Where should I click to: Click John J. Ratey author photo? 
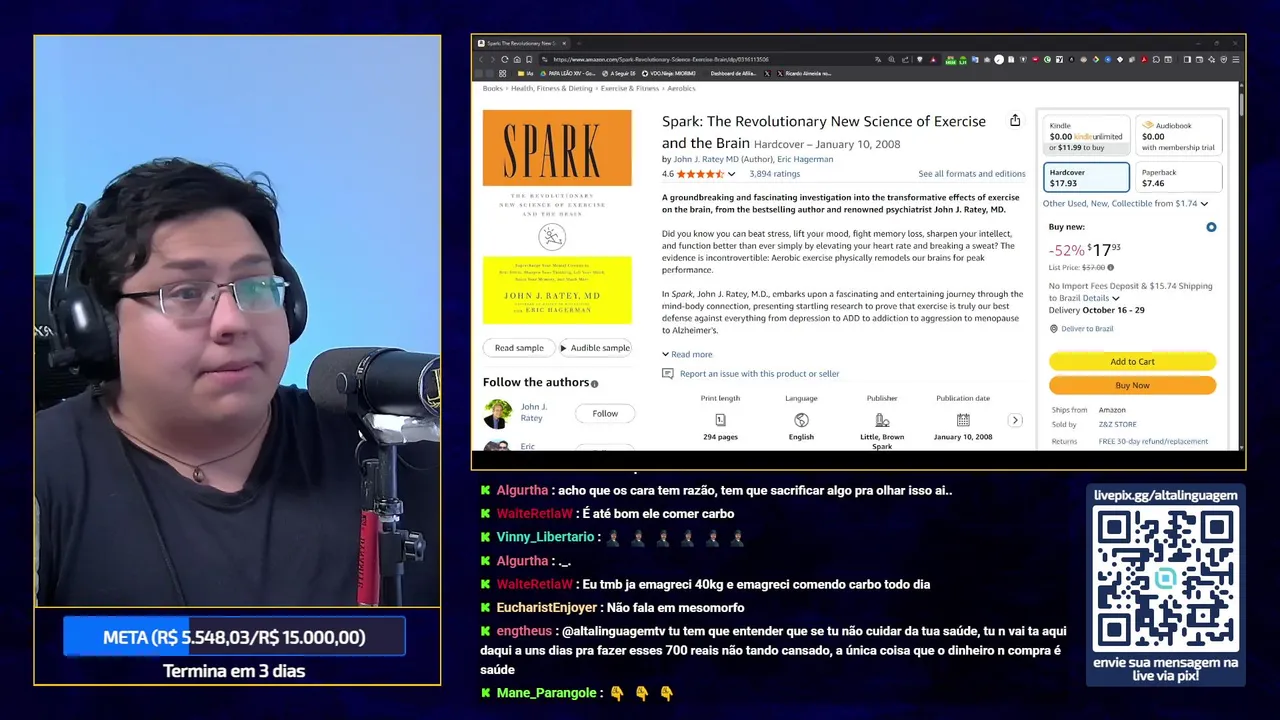click(x=498, y=413)
